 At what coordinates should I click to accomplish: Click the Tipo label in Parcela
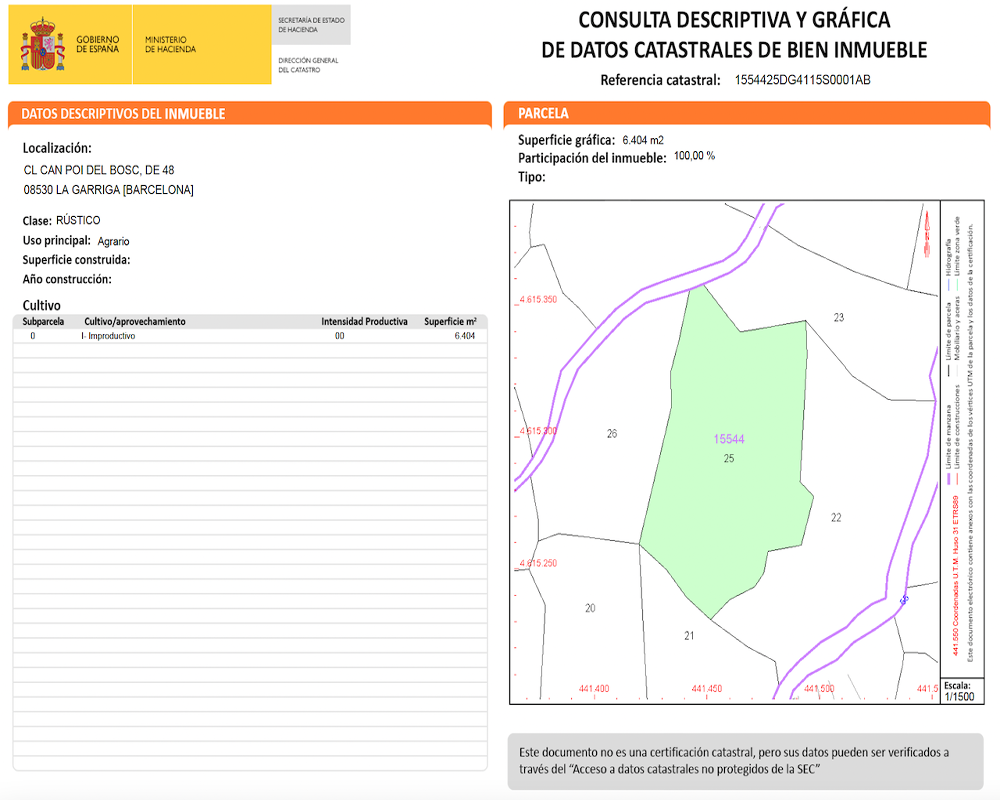[x=532, y=177]
